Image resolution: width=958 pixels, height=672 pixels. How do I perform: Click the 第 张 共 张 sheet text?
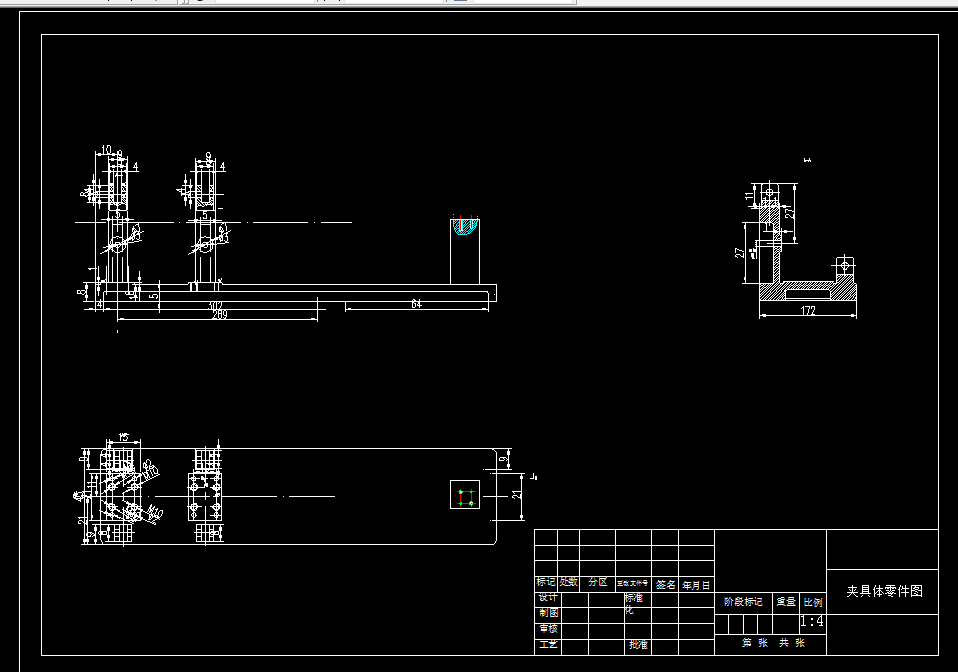tap(773, 643)
